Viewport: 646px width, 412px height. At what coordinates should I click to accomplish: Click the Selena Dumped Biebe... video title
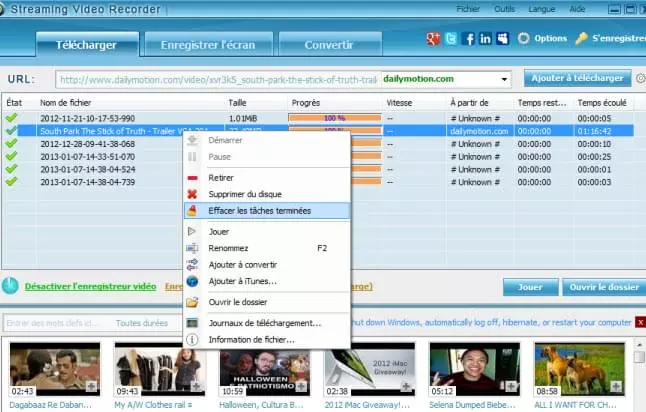[x=472, y=405]
